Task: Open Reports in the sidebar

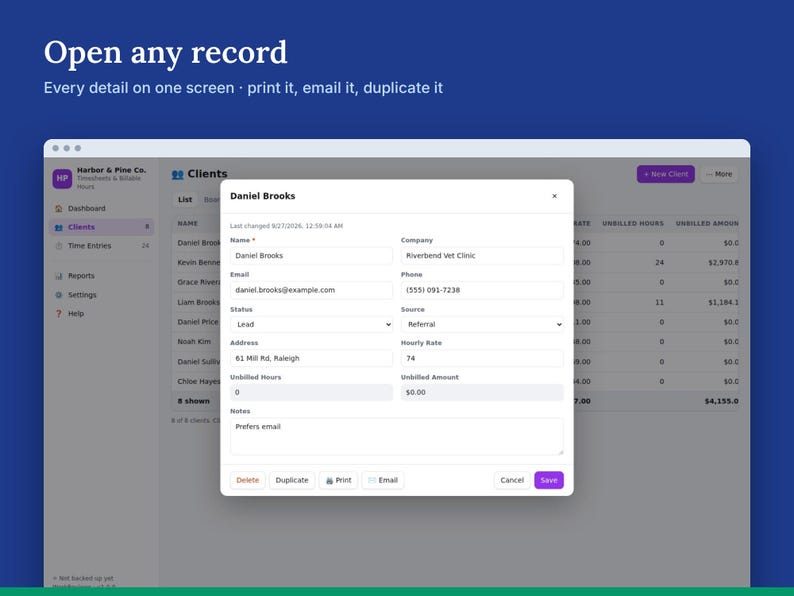Action: [102, 276]
